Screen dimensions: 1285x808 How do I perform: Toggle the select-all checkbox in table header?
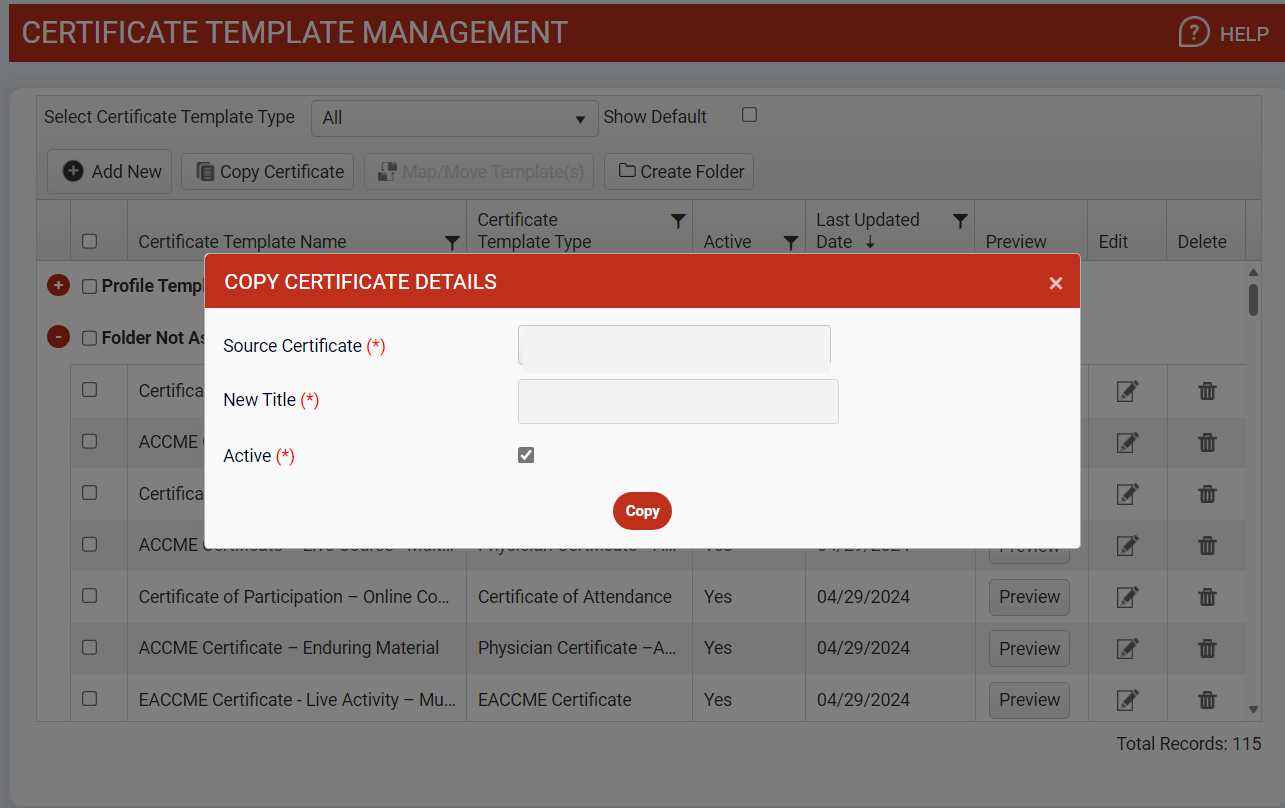click(x=89, y=241)
